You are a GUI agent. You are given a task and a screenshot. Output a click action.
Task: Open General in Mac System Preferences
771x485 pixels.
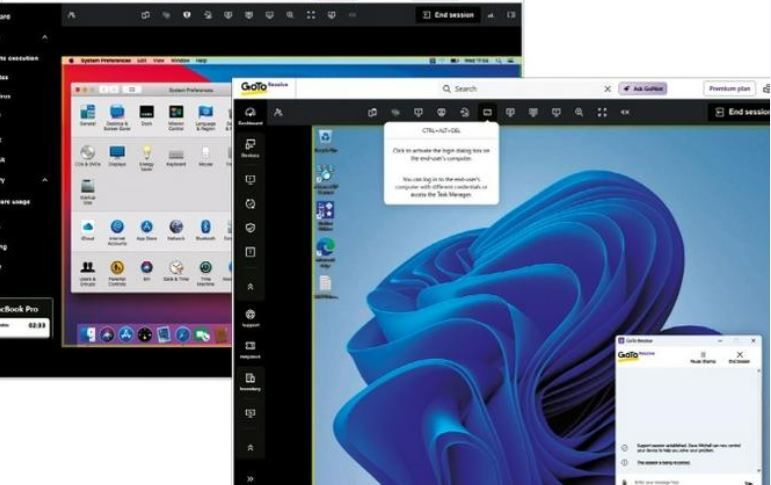(88, 116)
